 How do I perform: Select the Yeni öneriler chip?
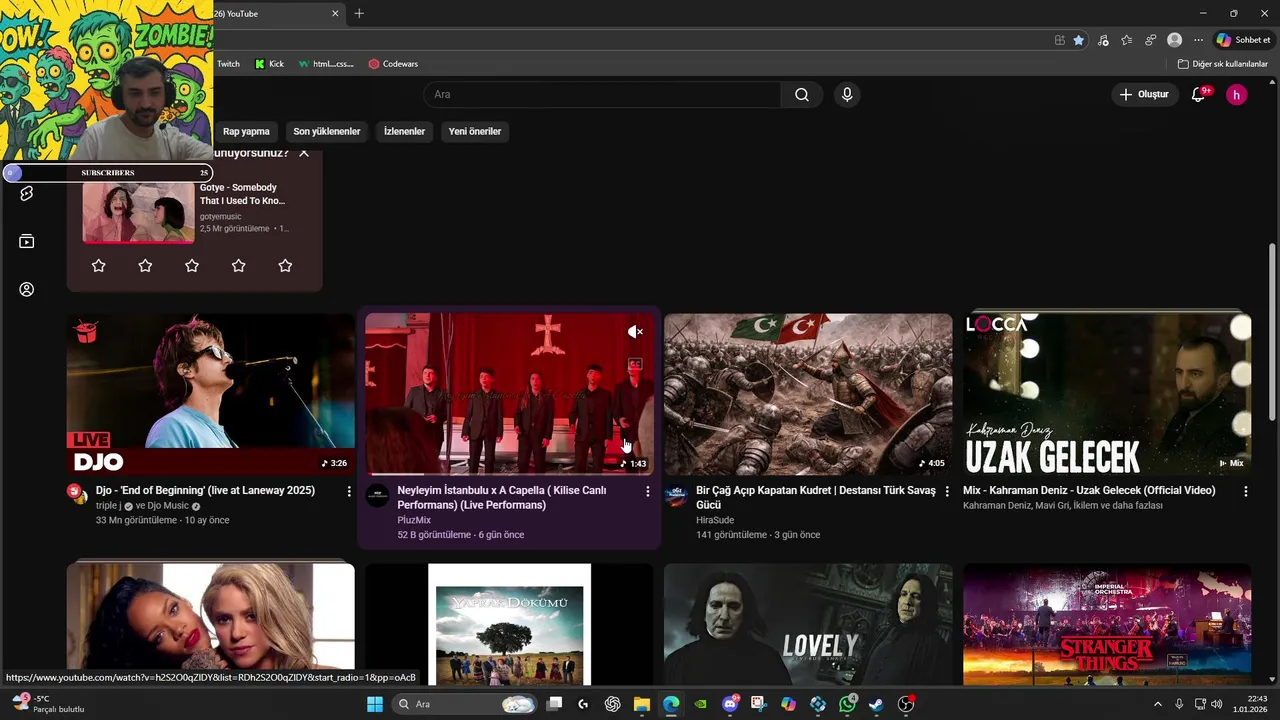475,131
